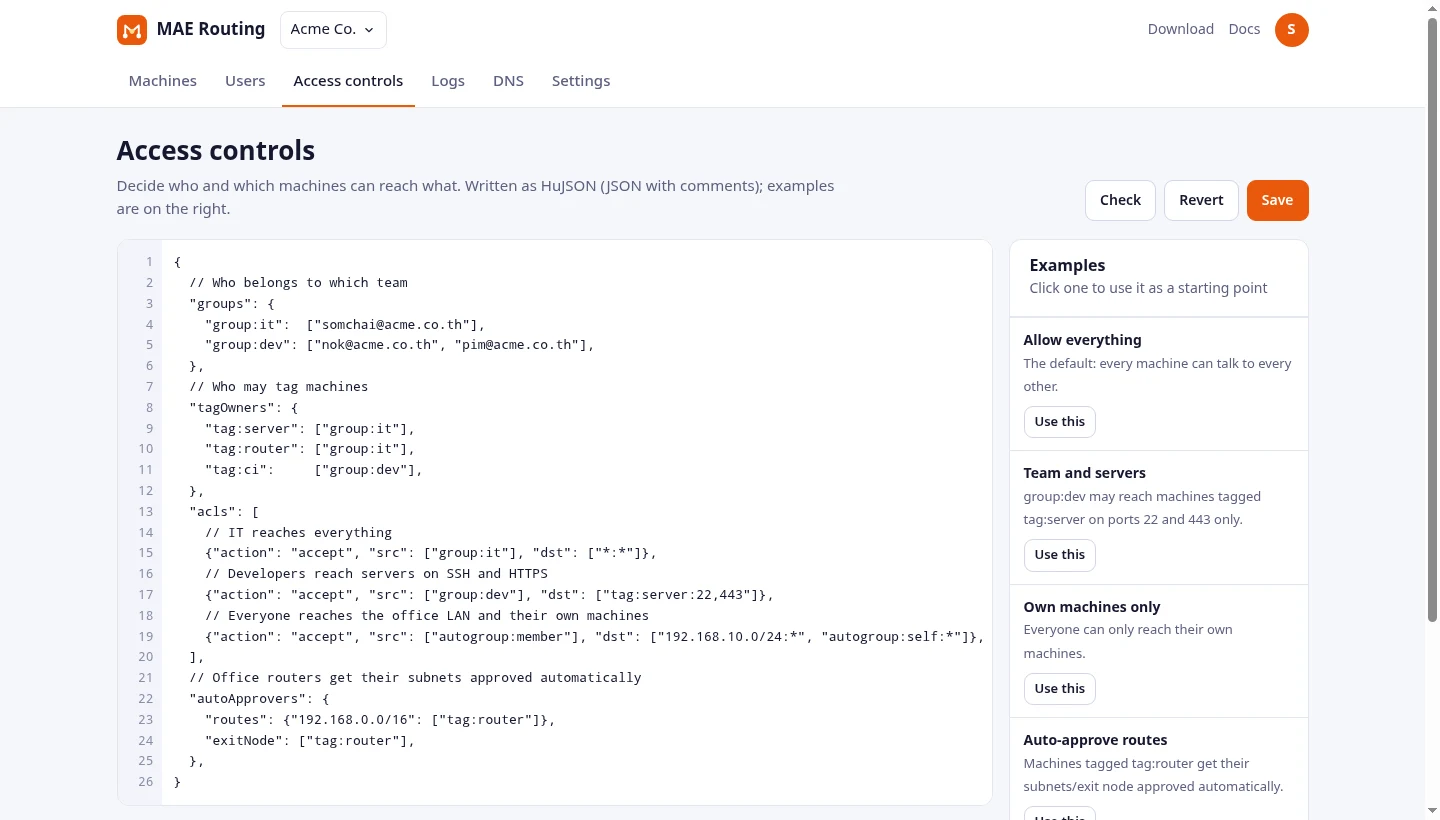Open the Acme Co. organization dropdown

(333, 30)
